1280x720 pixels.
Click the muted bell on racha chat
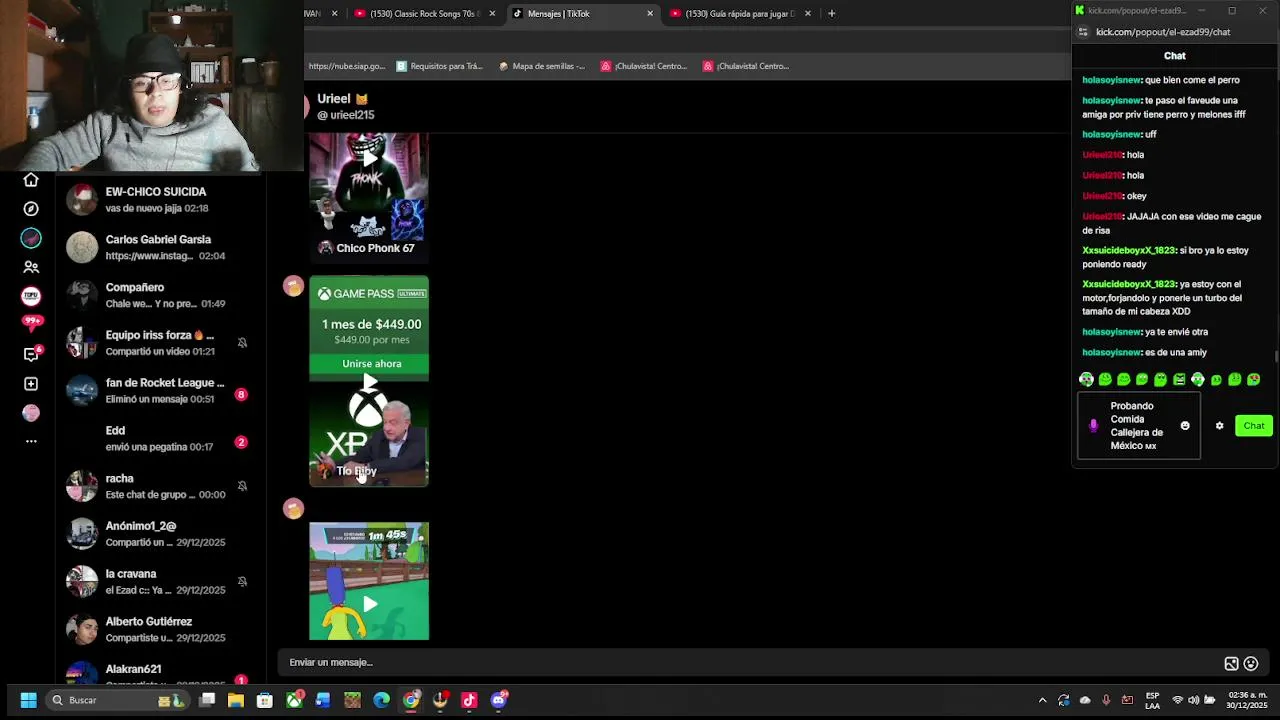[242, 486]
